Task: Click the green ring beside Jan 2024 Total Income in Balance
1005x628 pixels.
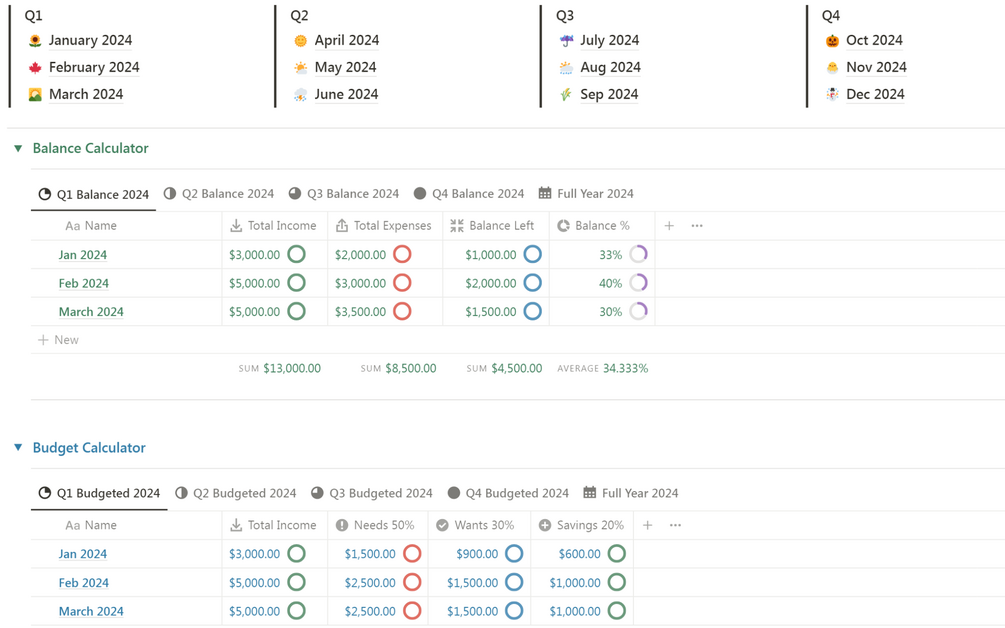Action: pyautogui.click(x=296, y=254)
